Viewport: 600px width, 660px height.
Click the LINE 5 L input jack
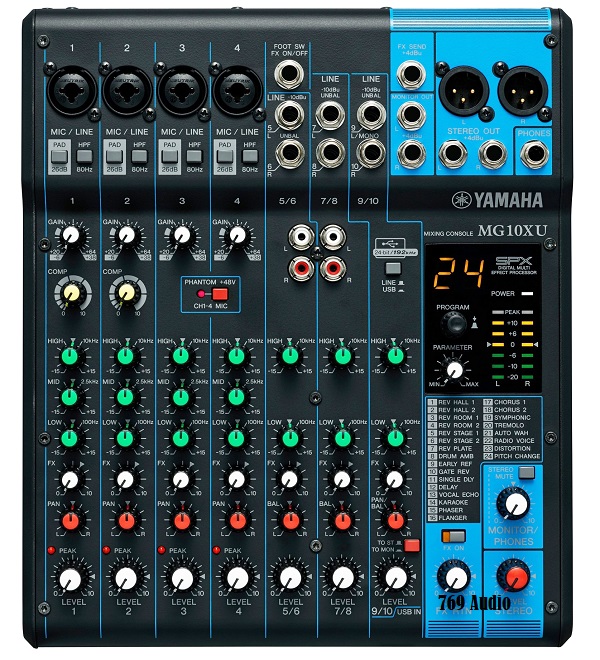coord(290,114)
